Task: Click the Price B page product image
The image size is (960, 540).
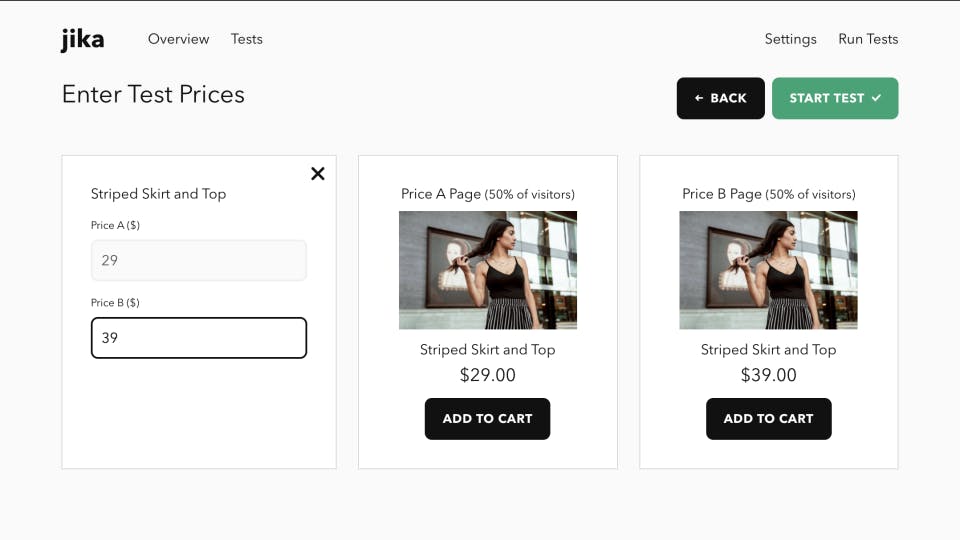Action: (768, 270)
